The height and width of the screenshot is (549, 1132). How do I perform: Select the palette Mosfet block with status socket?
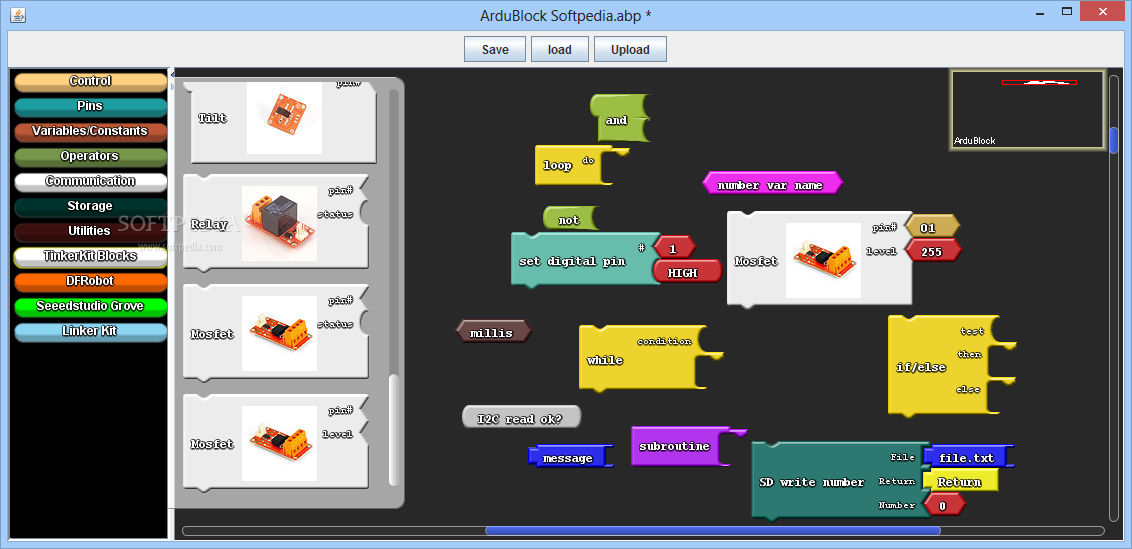tap(276, 332)
